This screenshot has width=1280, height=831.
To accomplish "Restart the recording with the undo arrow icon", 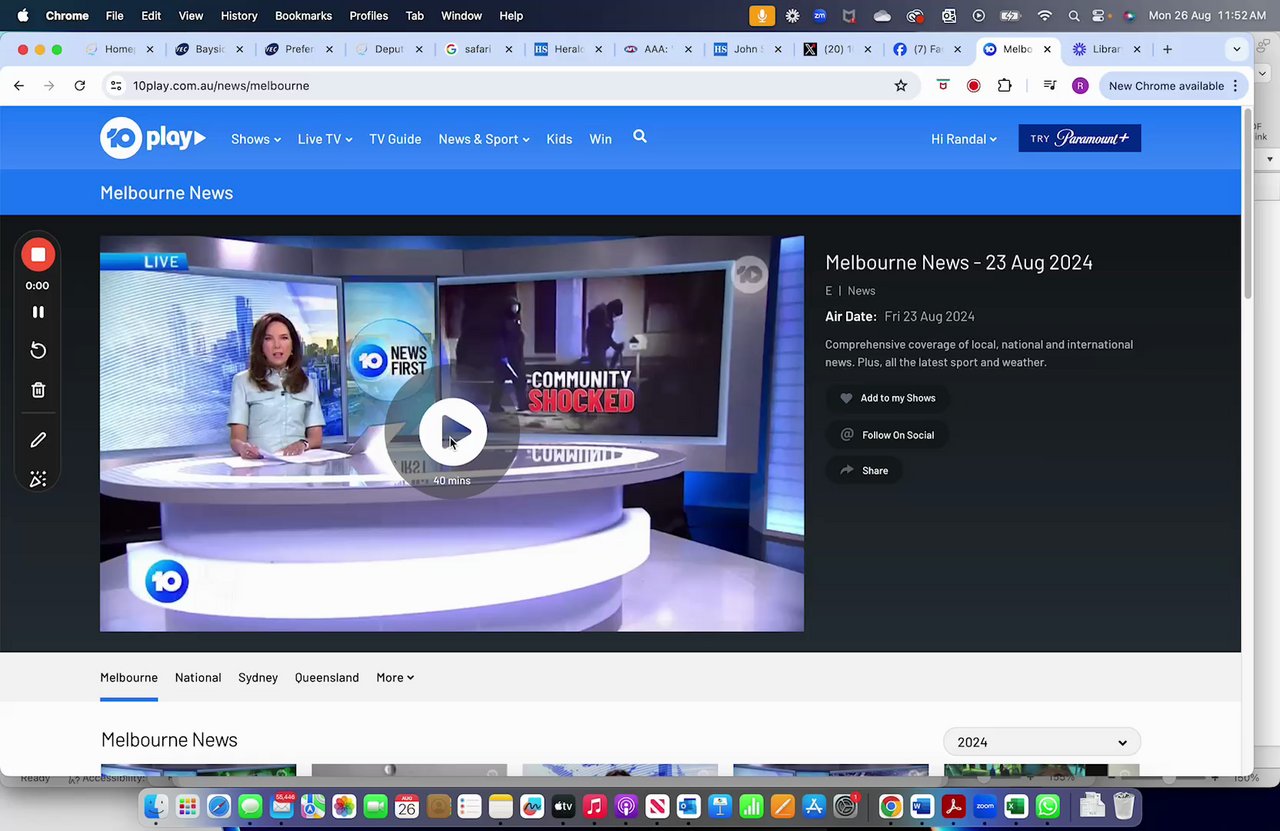I will point(38,350).
